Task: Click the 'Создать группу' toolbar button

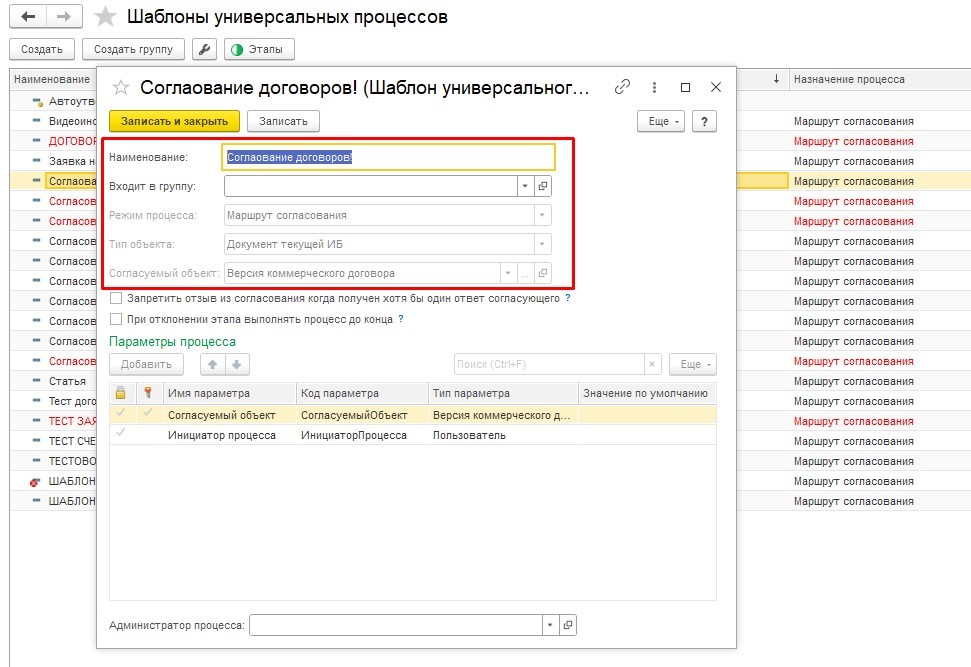Action: pos(133,49)
